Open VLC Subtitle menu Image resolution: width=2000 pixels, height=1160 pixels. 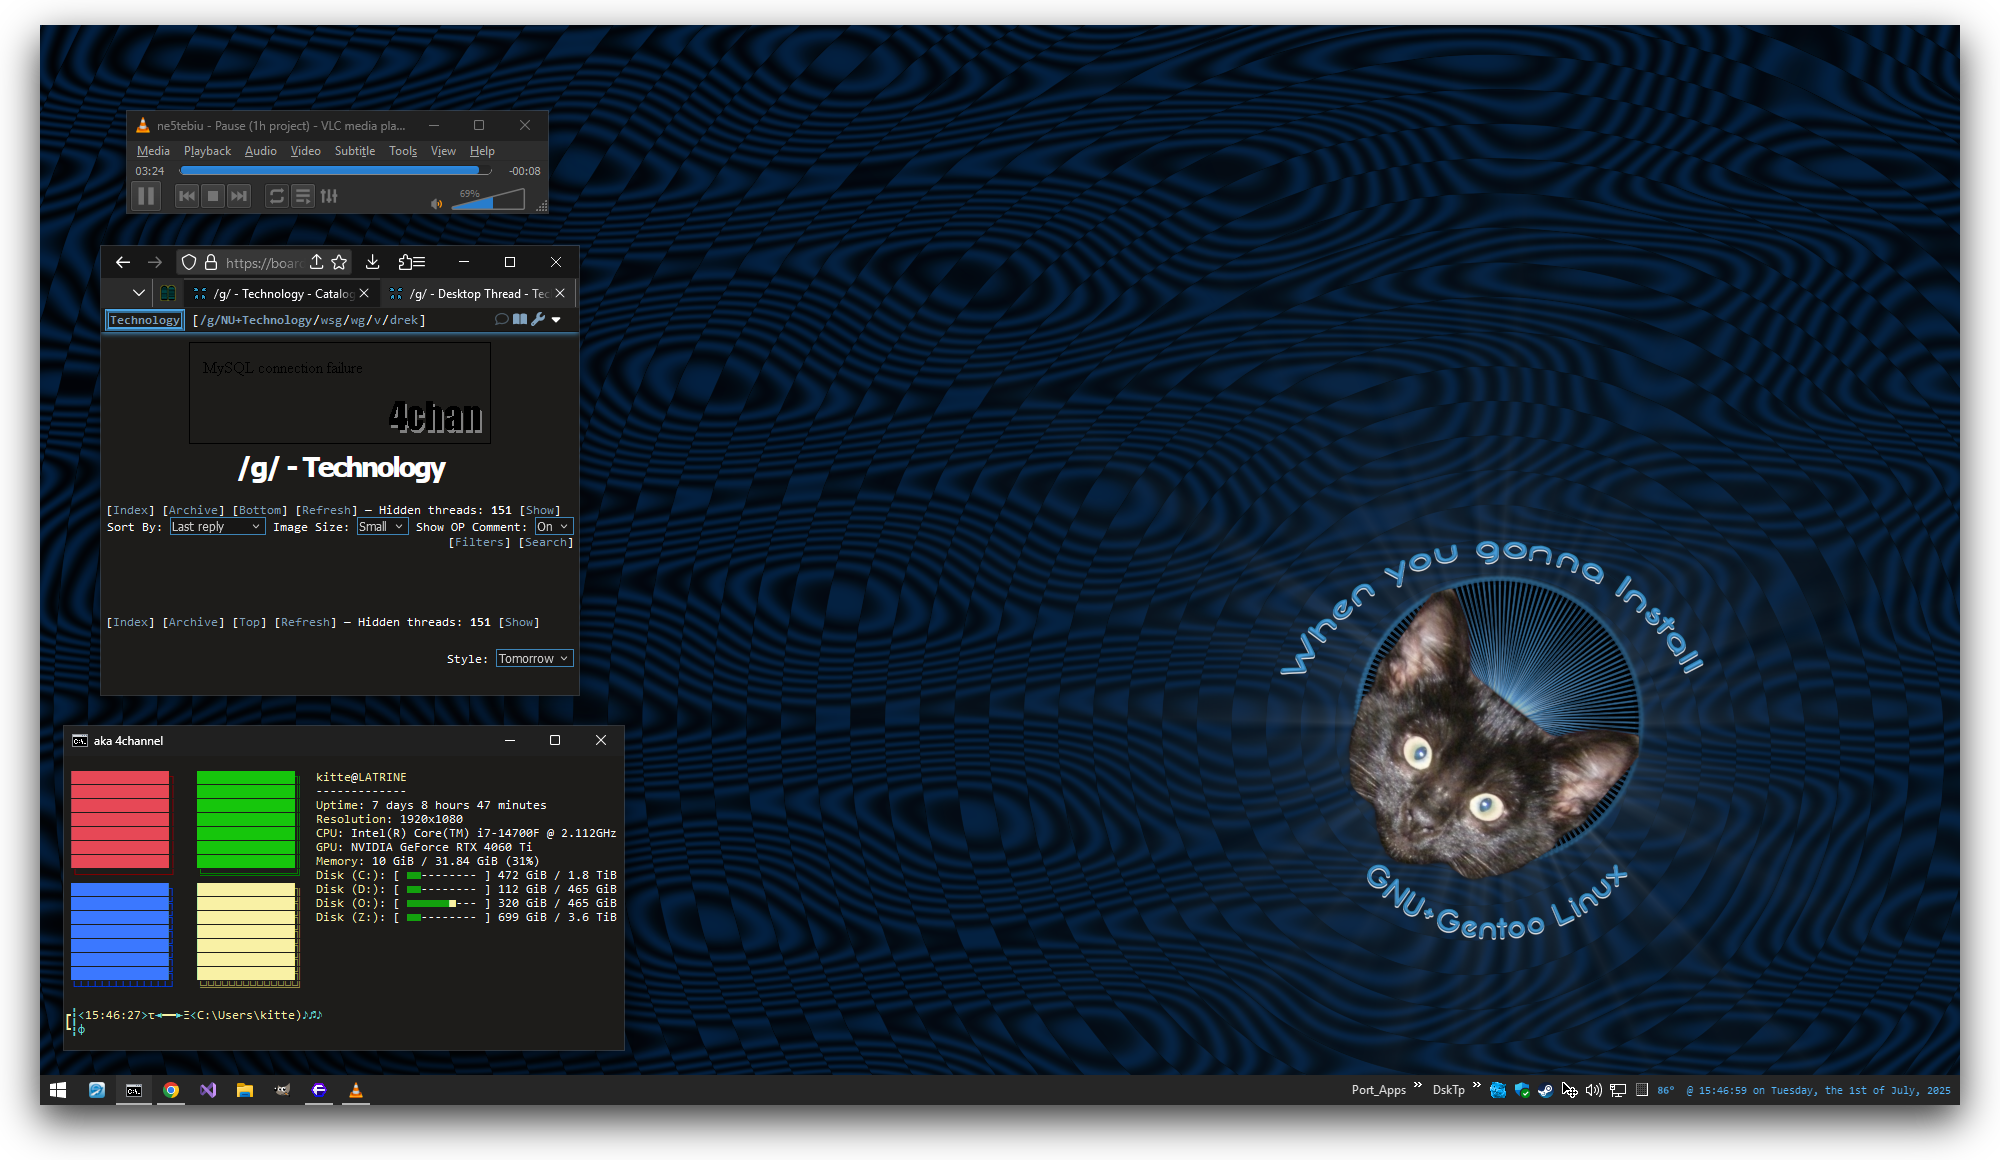[354, 151]
